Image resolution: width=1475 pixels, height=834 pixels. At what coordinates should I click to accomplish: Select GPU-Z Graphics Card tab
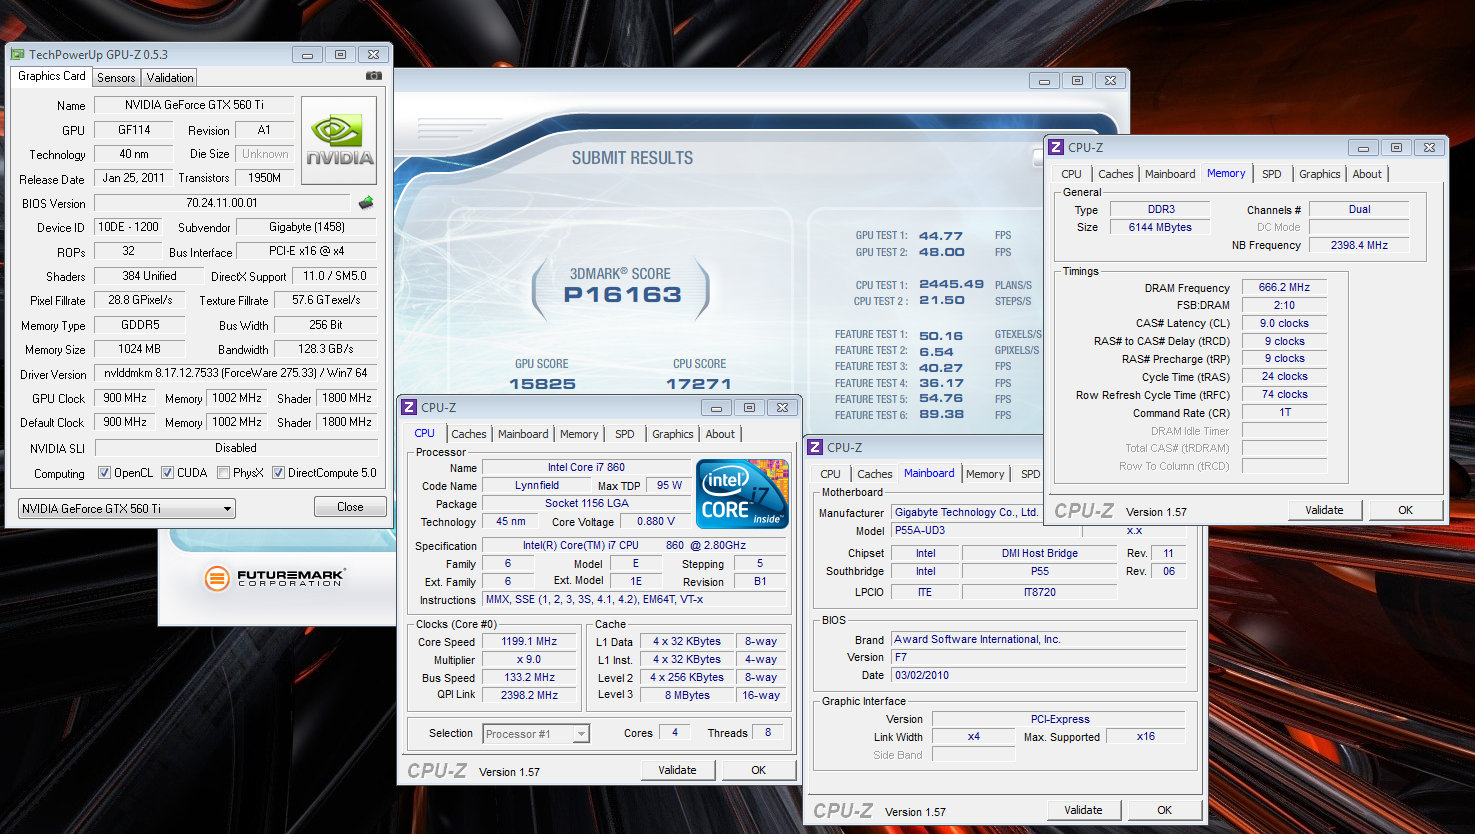pos(52,76)
